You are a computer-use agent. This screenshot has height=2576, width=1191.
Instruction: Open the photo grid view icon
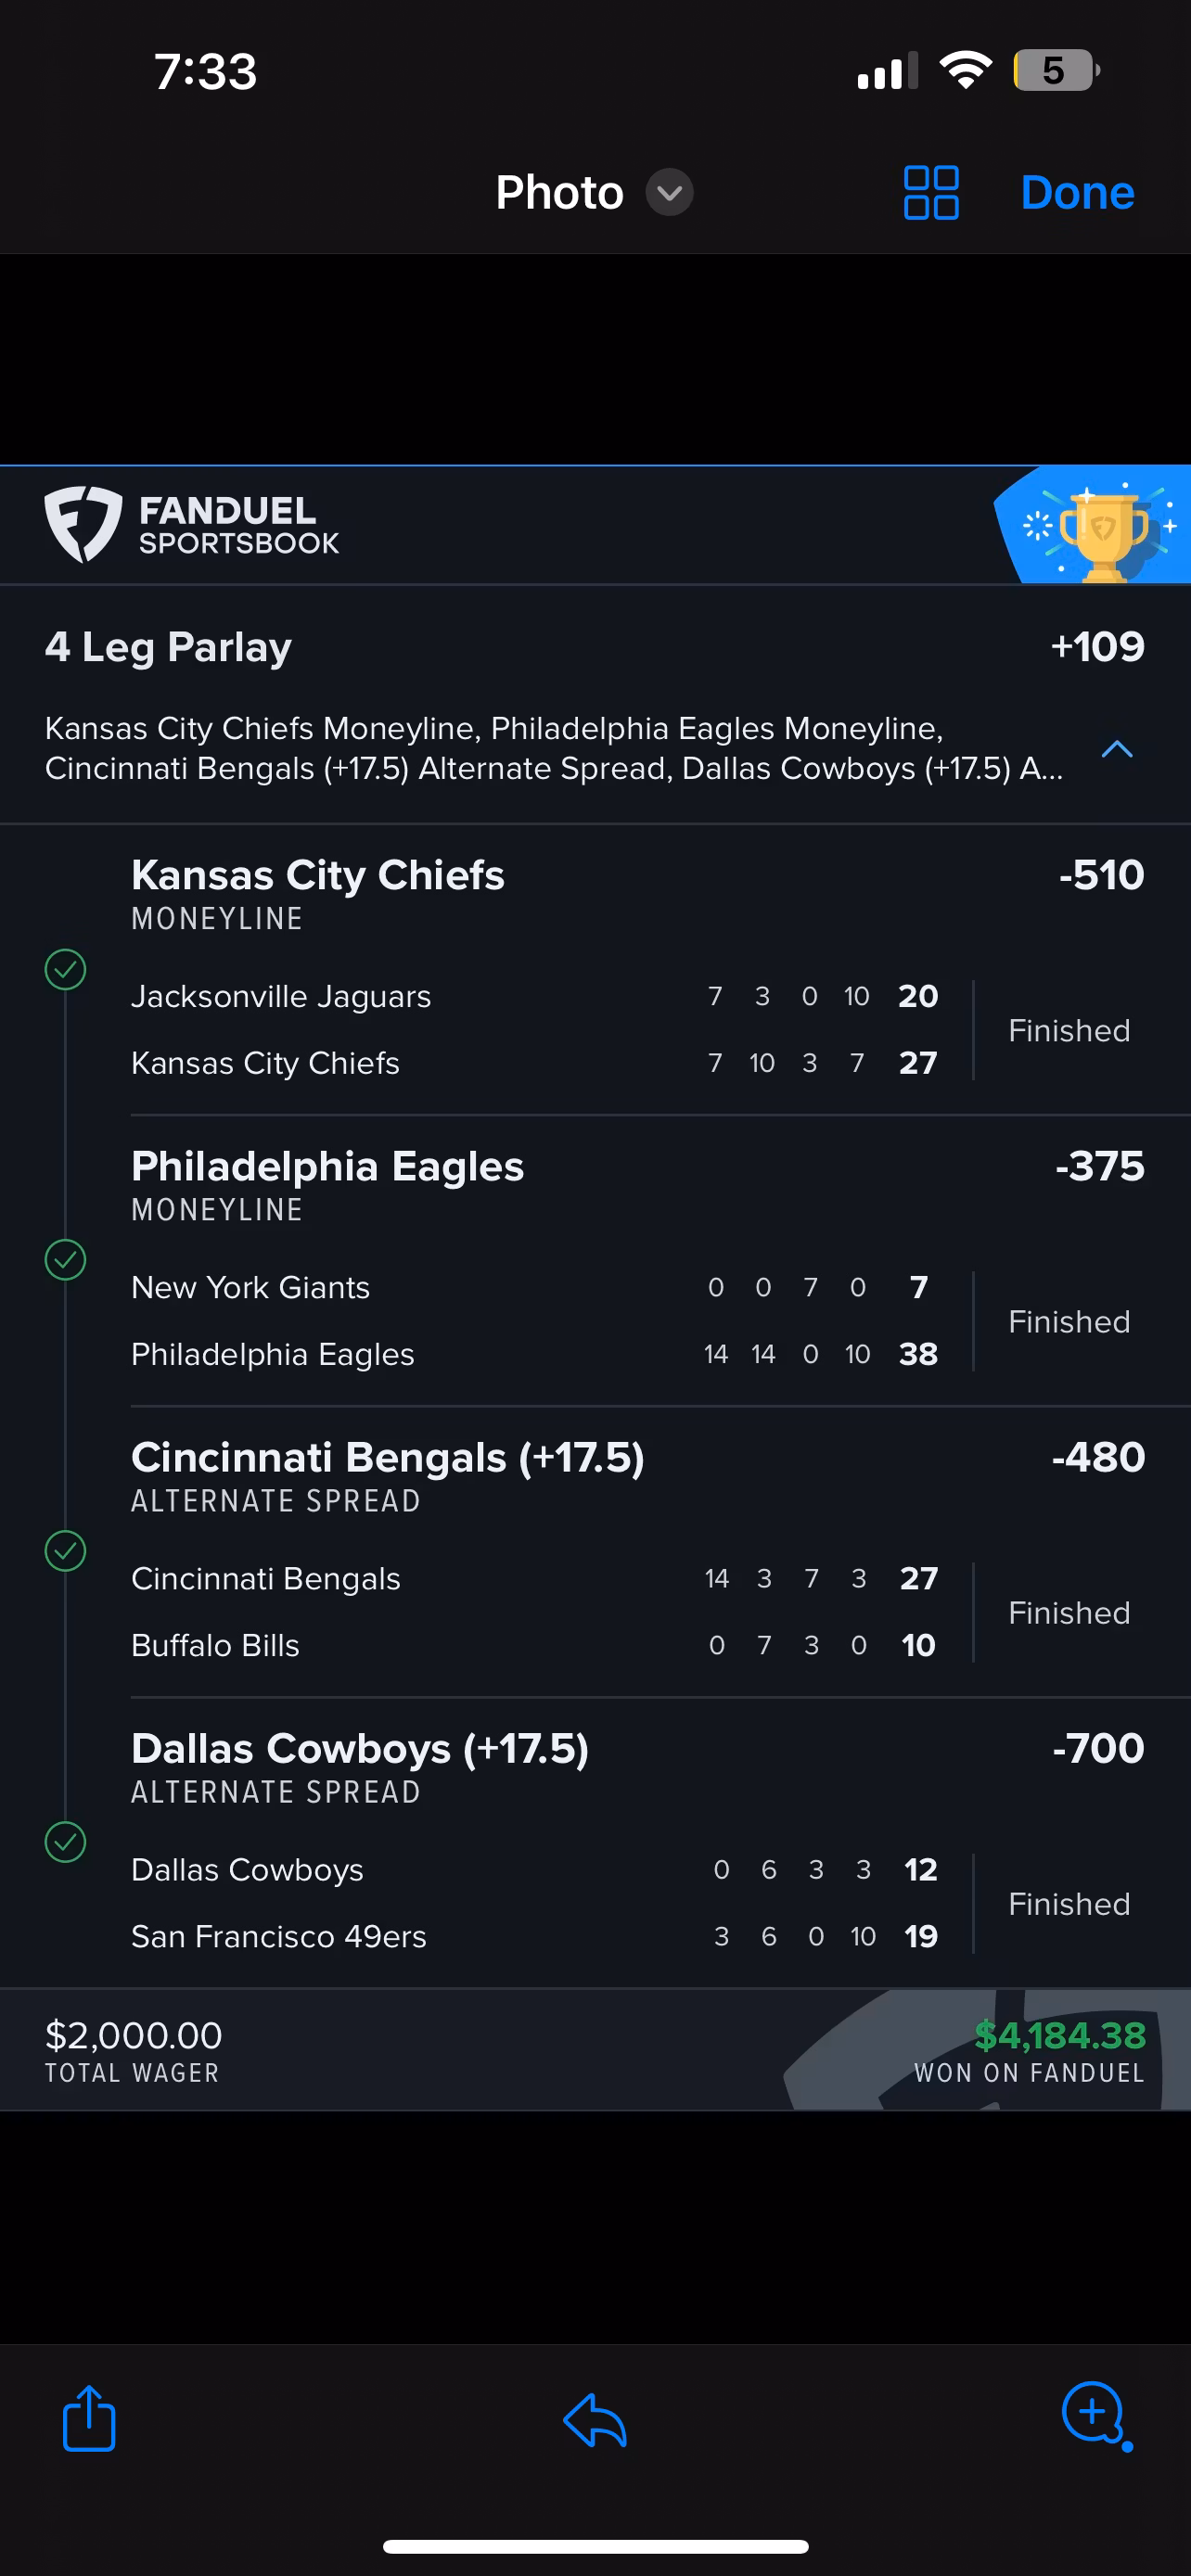pos(931,192)
